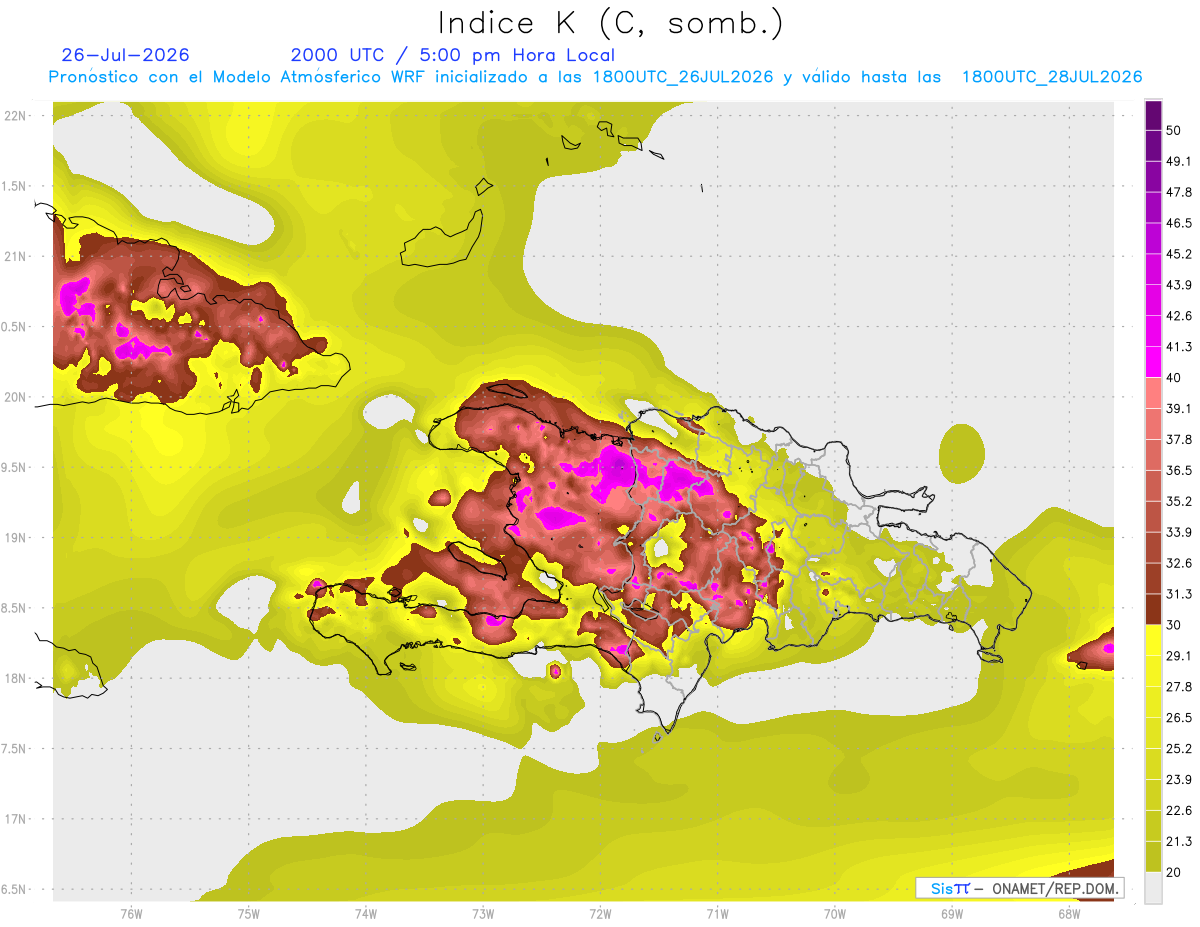Click the Indice K (C, somb.) title

[x=610, y=23]
